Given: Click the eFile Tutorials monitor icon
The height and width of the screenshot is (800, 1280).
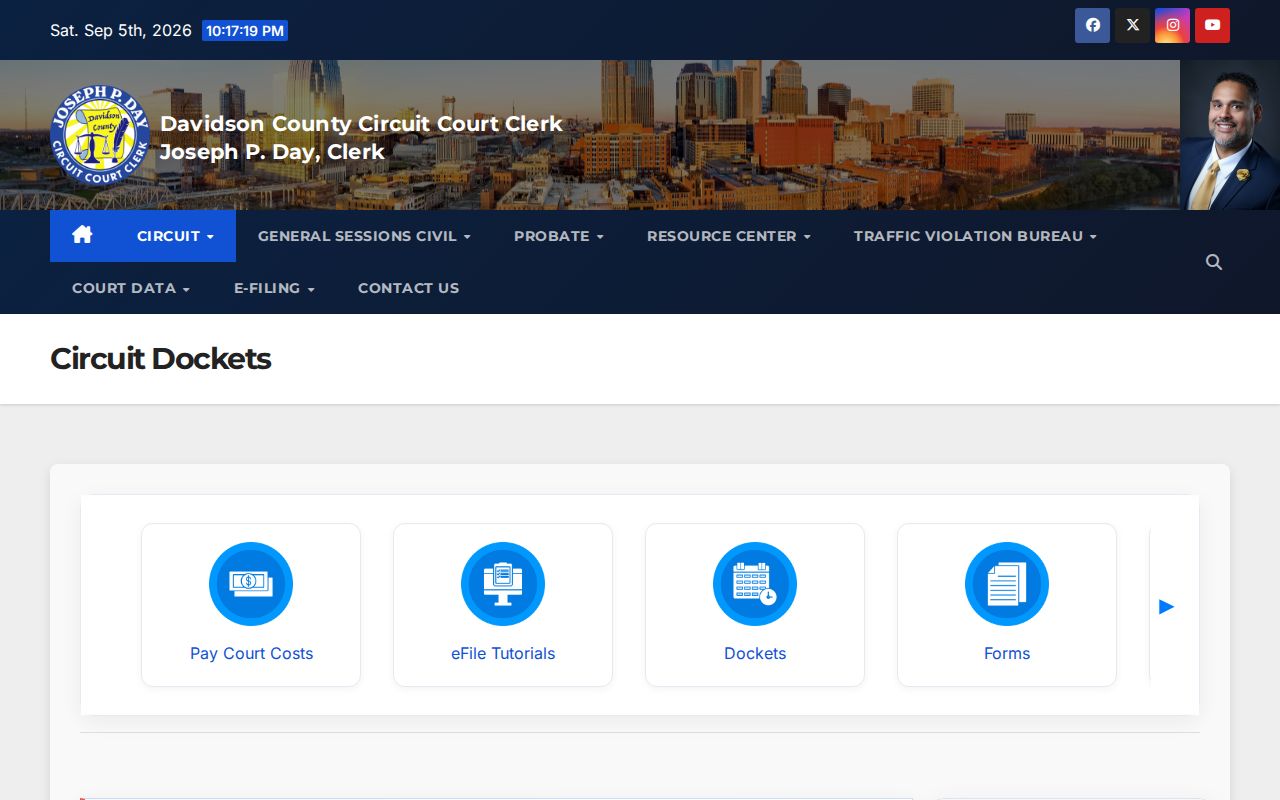Looking at the screenshot, I should pyautogui.click(x=503, y=584).
